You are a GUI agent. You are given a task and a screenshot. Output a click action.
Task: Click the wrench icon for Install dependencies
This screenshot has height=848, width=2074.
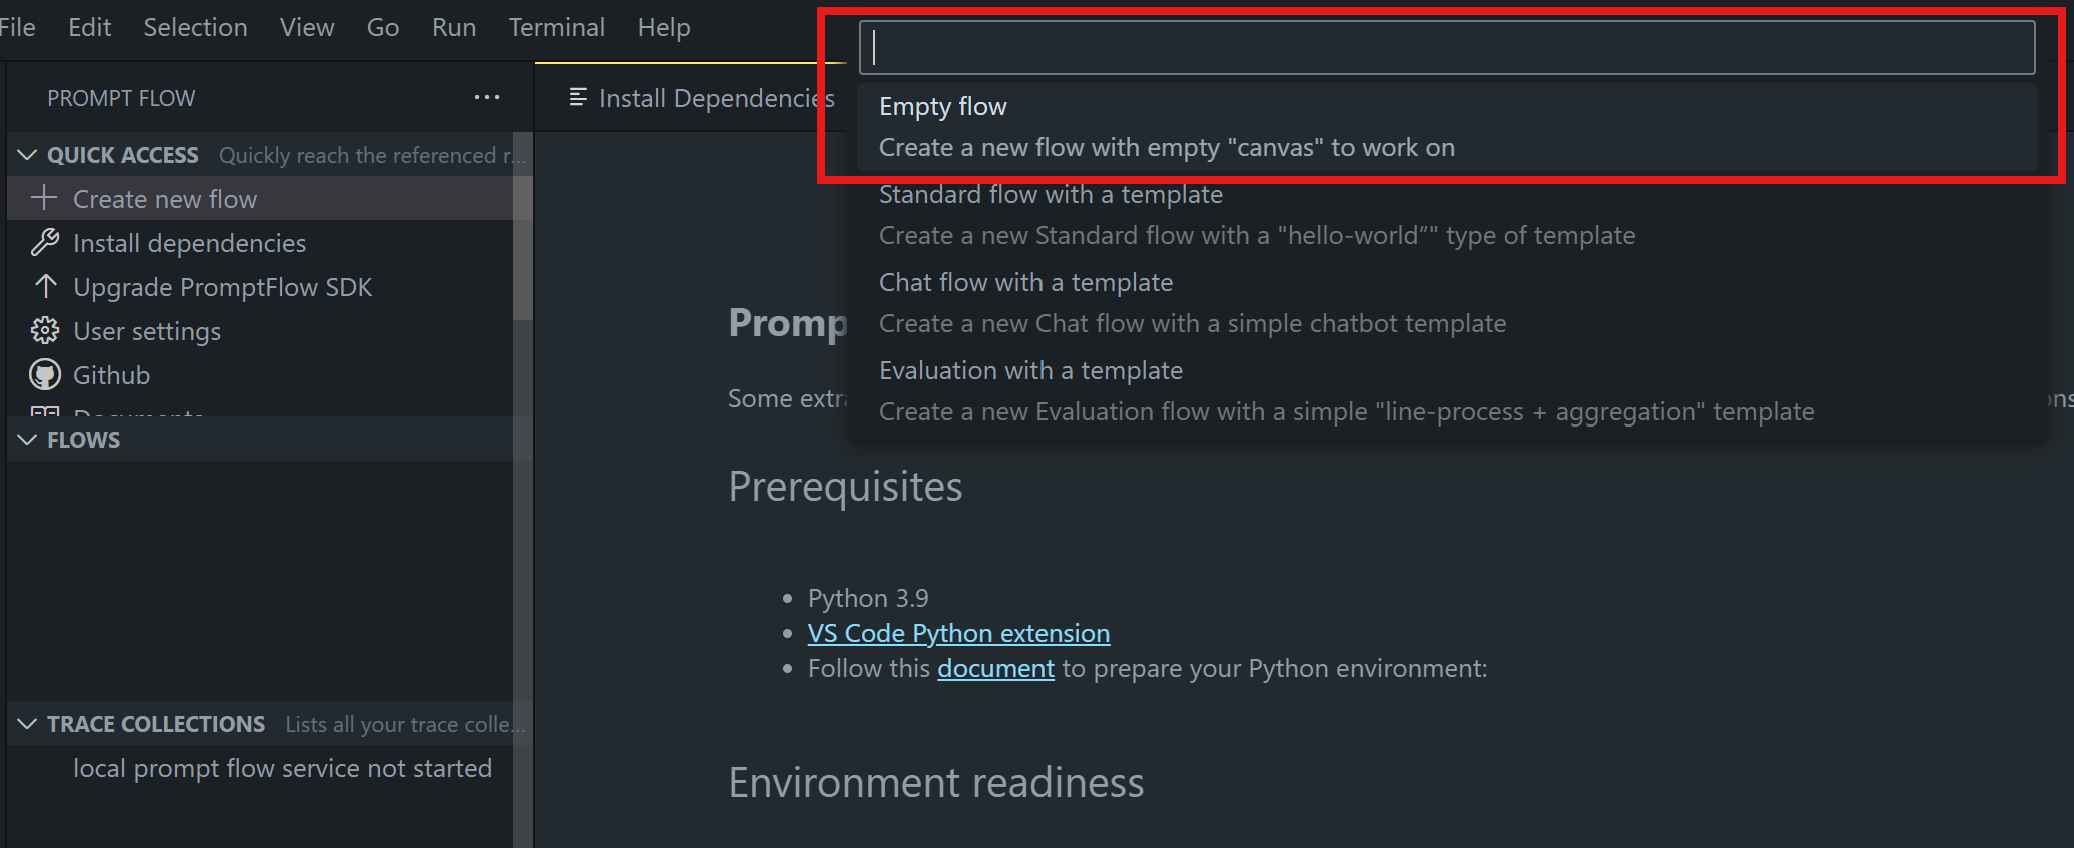[x=44, y=242]
